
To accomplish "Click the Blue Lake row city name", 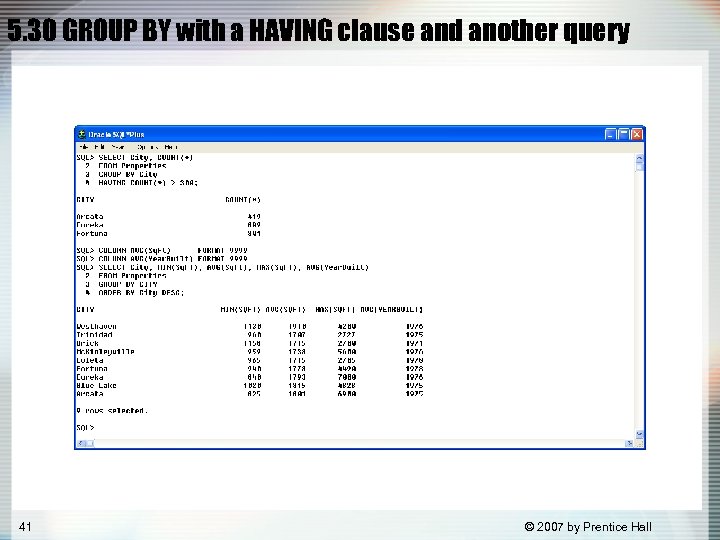I will pyautogui.click(x=96, y=386).
